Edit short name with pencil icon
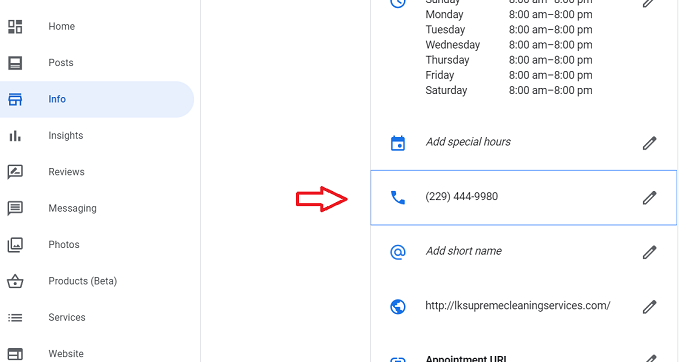Image resolution: width=680 pixels, height=362 pixels. click(x=649, y=252)
